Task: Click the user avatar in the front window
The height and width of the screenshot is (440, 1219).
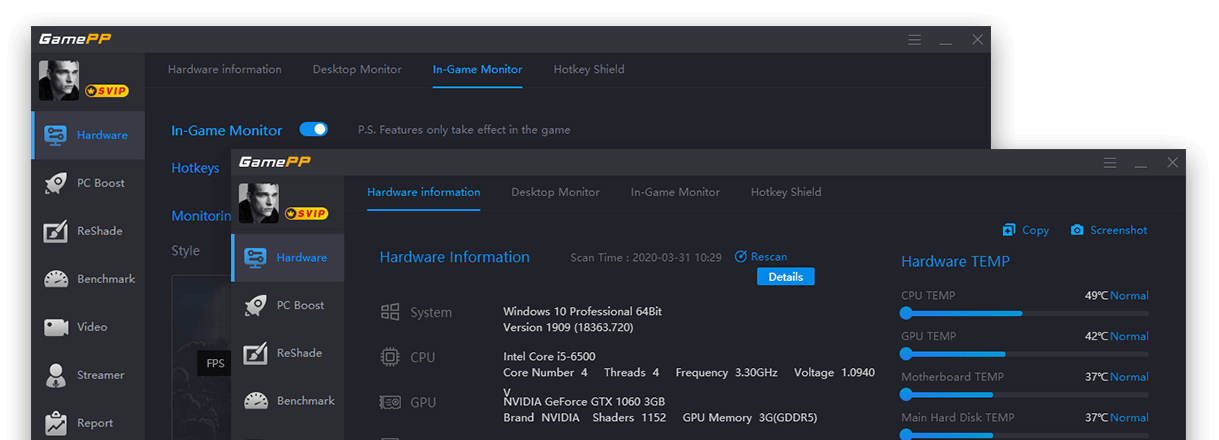Action: [258, 203]
